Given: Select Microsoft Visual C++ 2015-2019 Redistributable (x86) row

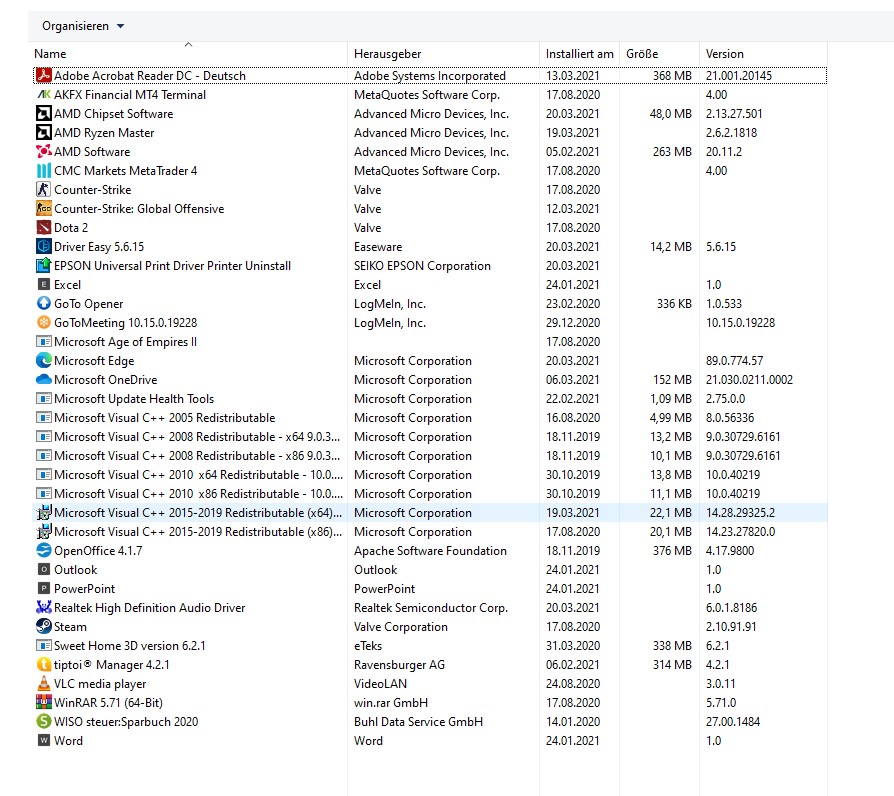Looking at the screenshot, I should 430,531.
